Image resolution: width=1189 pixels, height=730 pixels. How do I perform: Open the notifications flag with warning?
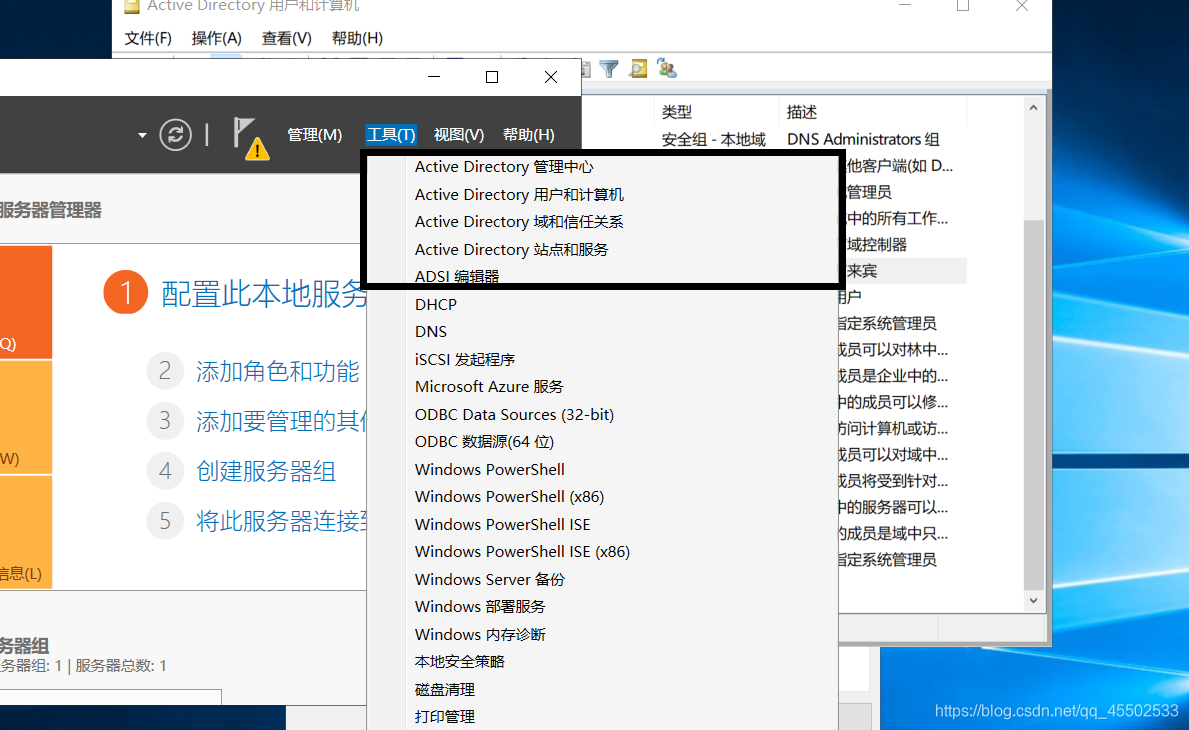[x=250, y=138]
